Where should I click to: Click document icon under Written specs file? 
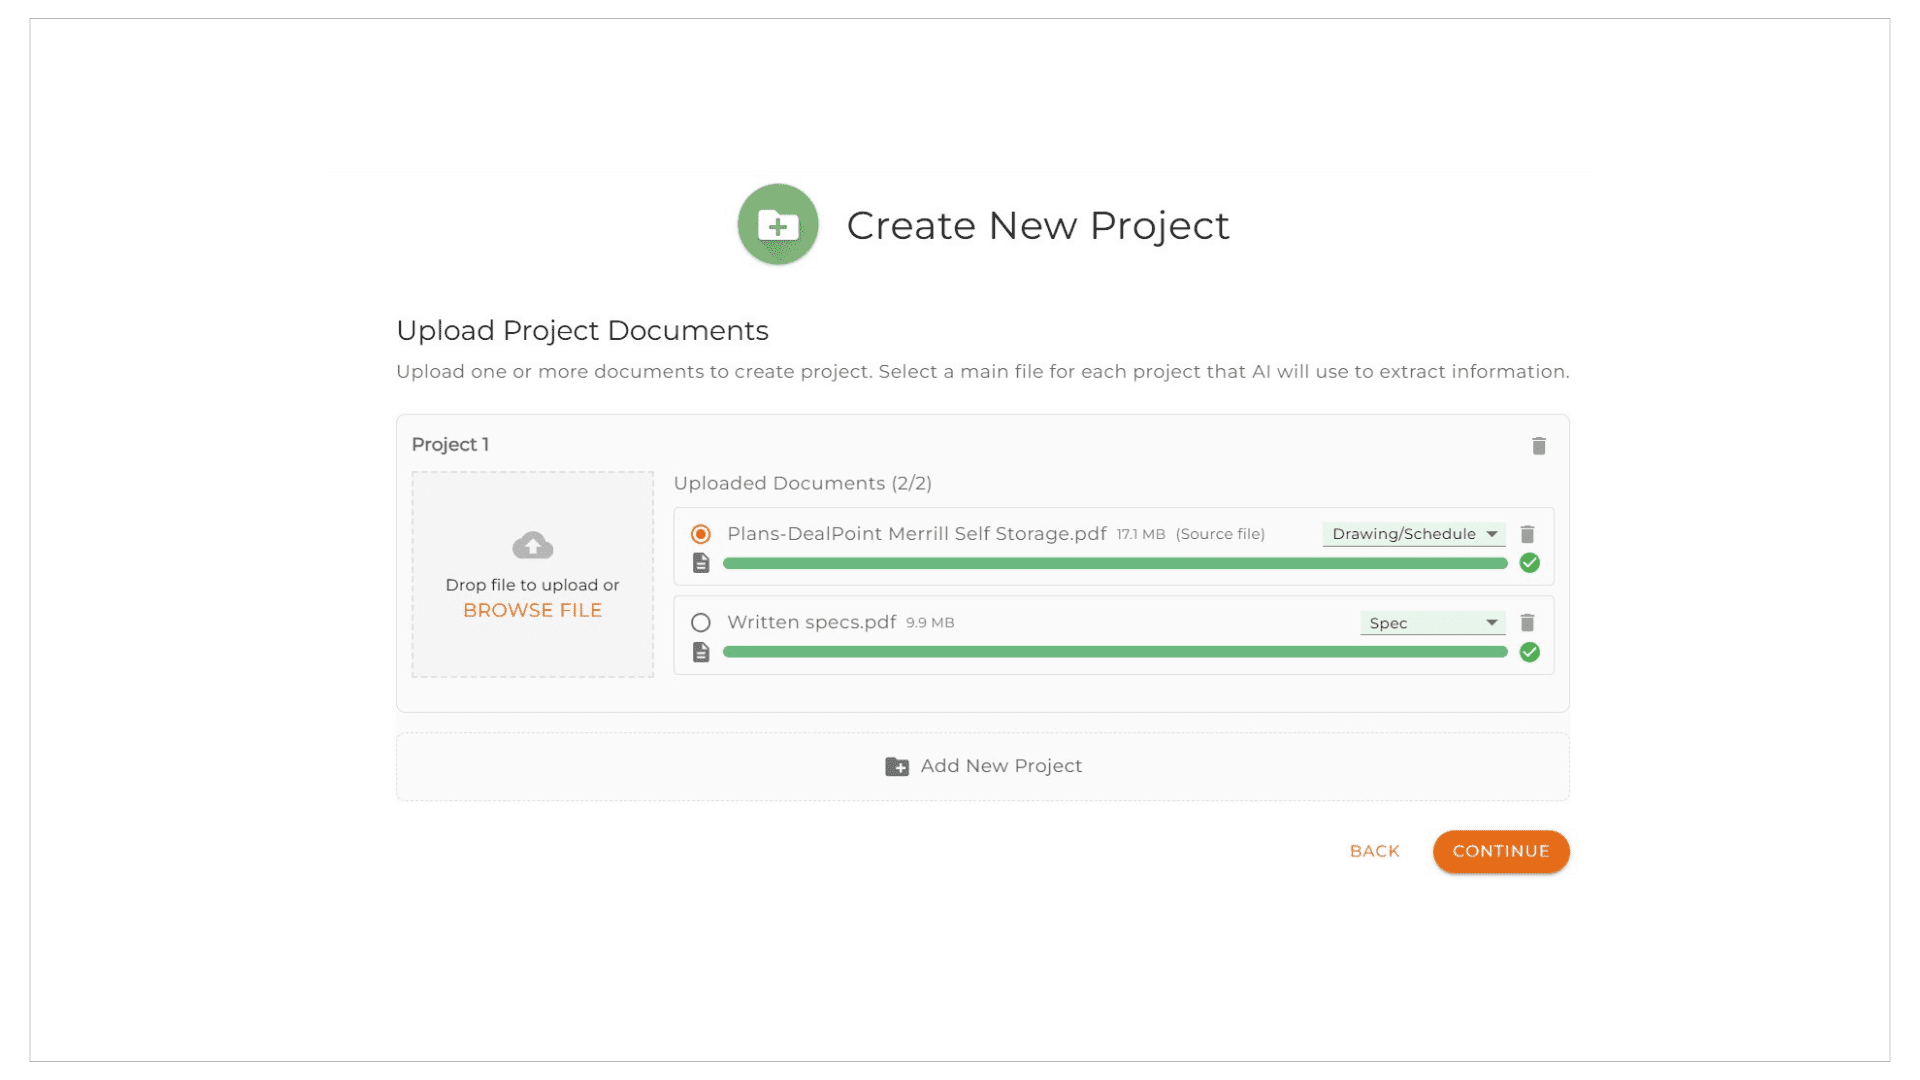(701, 652)
